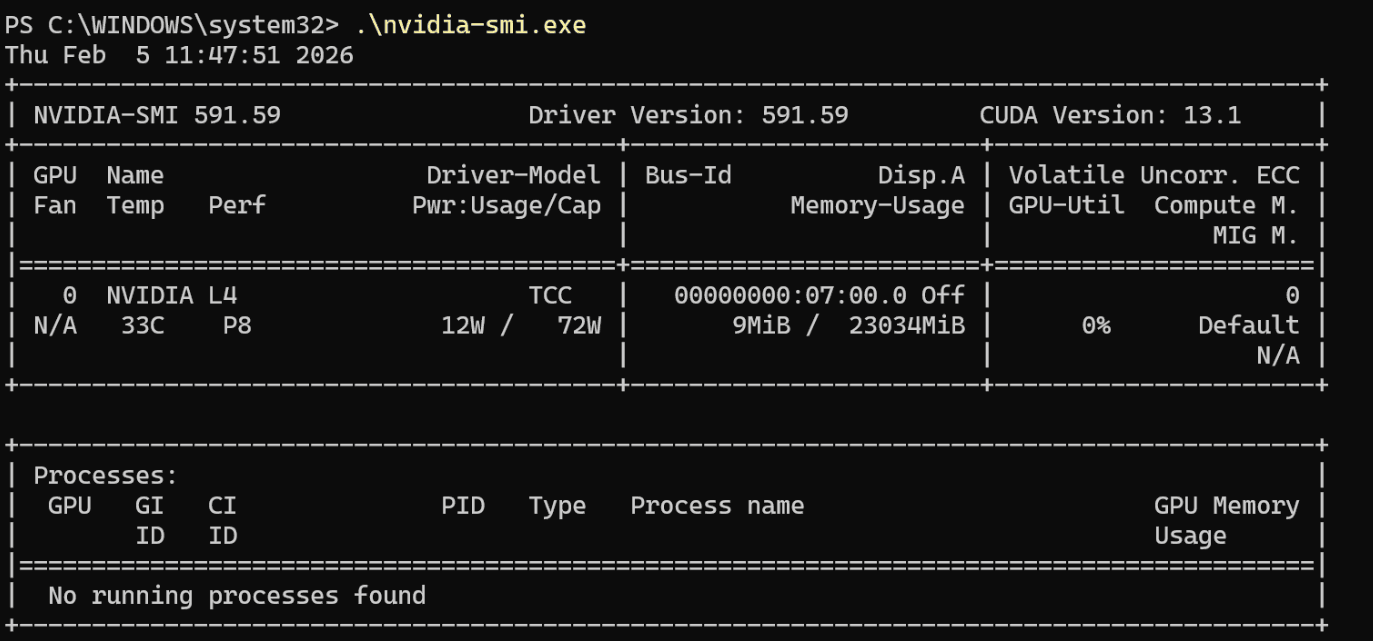Image resolution: width=1373 pixels, height=641 pixels.
Task: Click the .\nvidia-smi.exe command text
Action: tap(470, 25)
